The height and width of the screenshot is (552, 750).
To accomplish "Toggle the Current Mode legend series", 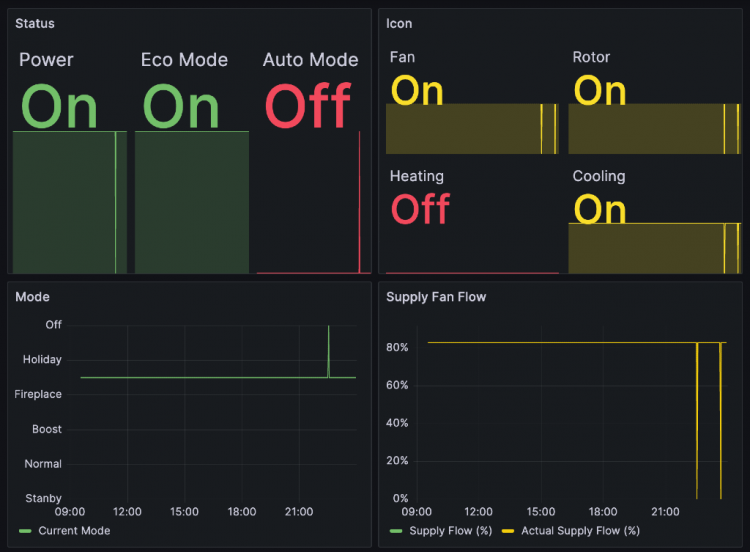I will pyautogui.click(x=73, y=531).
